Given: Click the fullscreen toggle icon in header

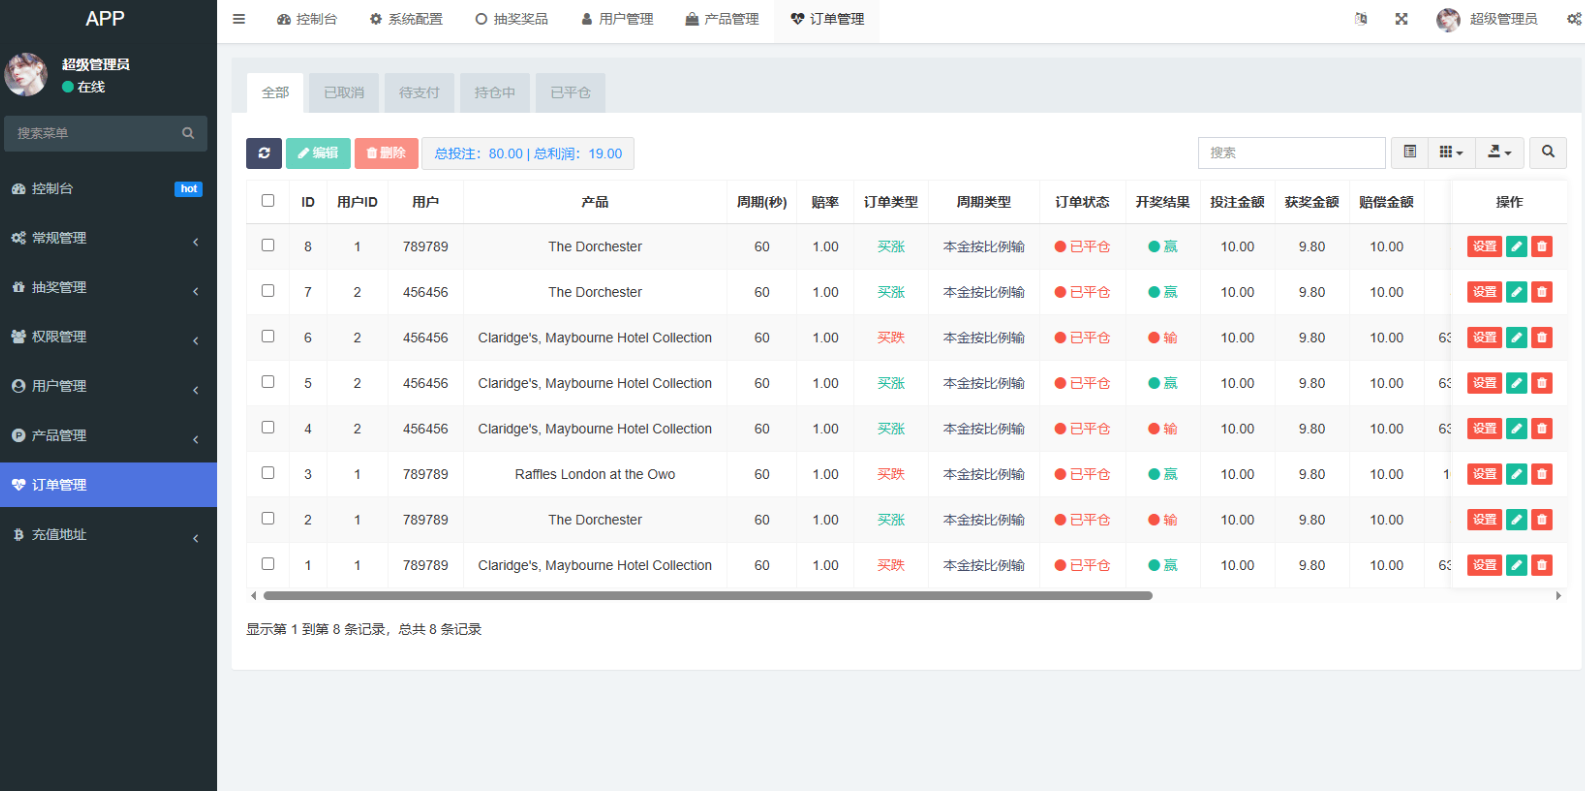Looking at the screenshot, I should click(1402, 19).
